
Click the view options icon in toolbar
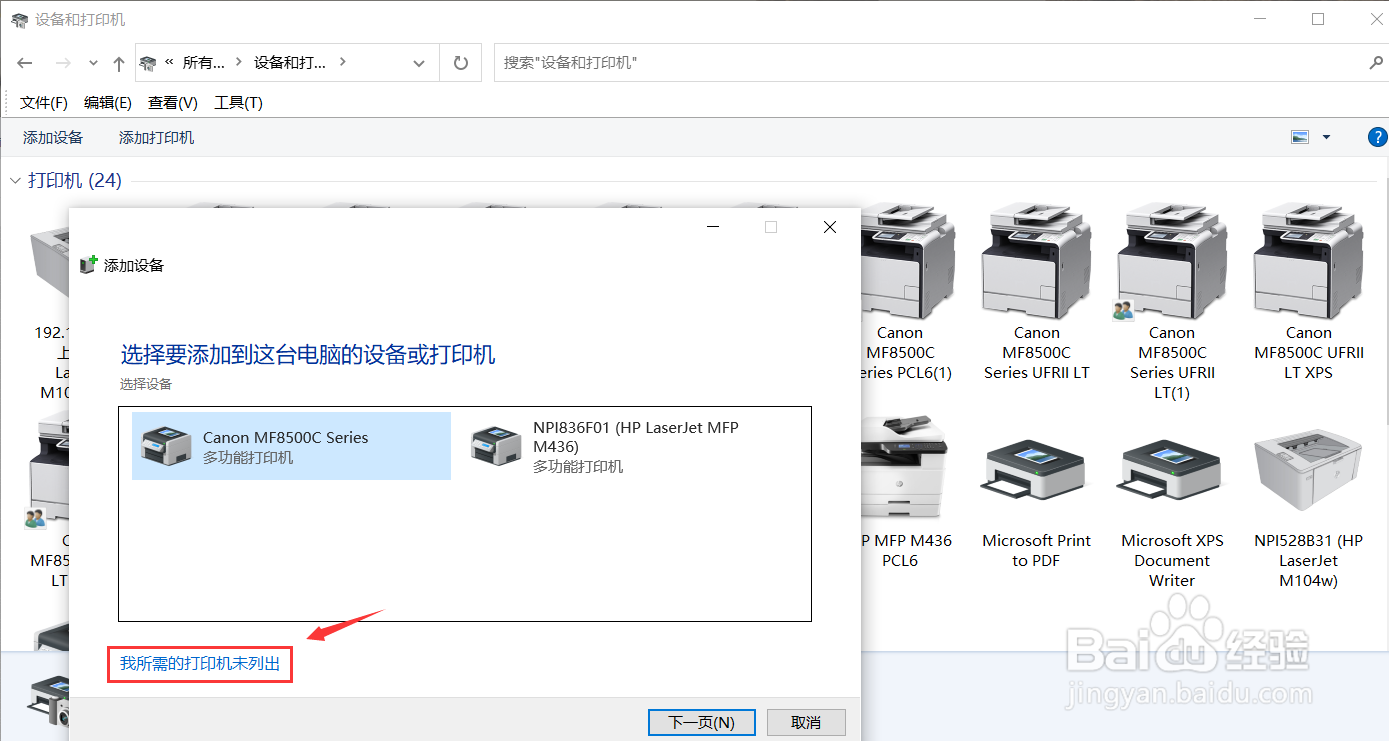pos(1300,137)
